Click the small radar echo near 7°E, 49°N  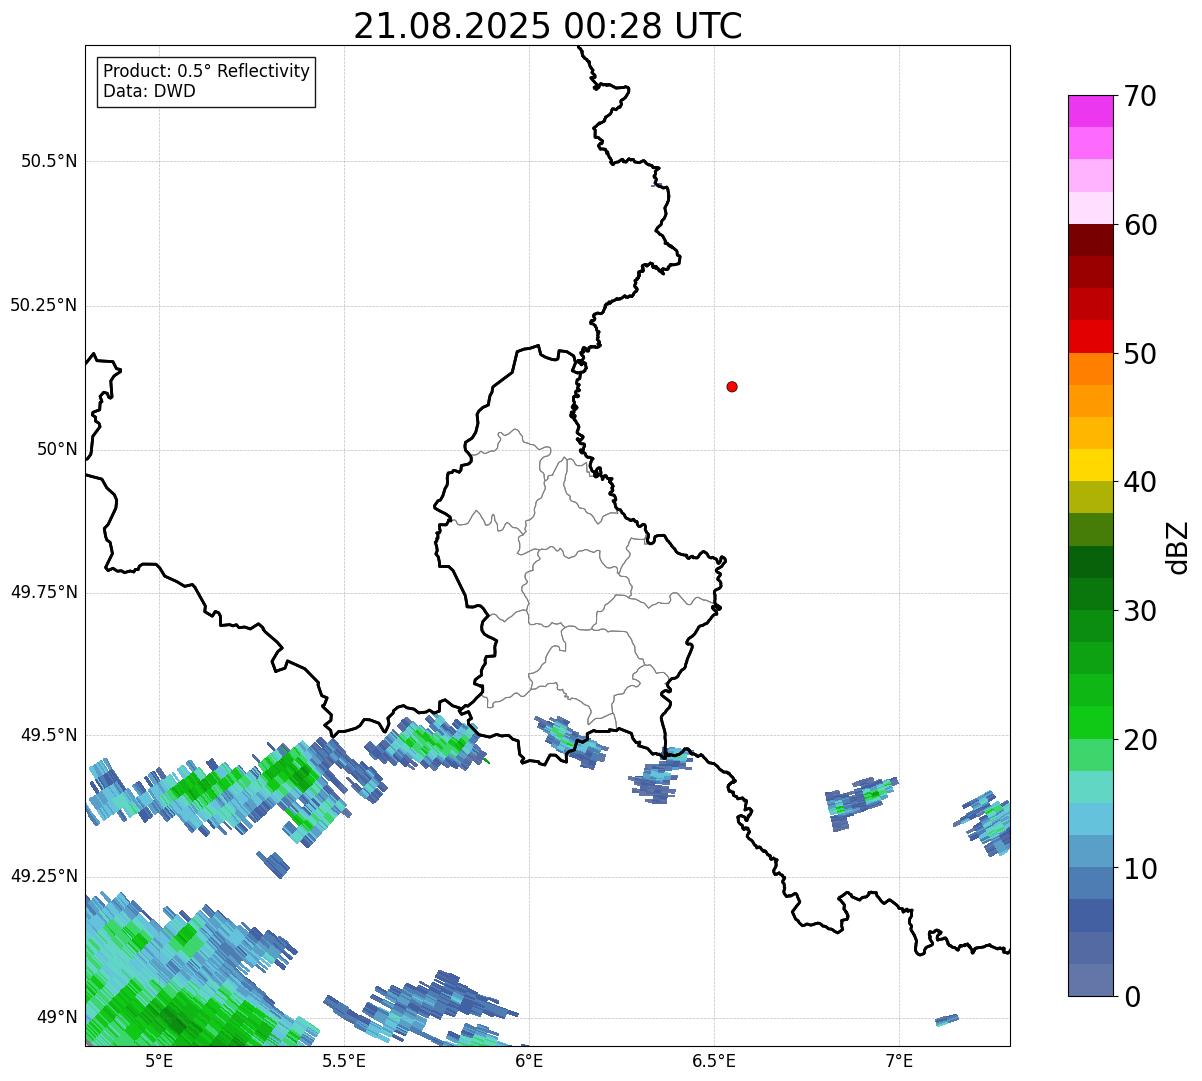coord(947,1020)
